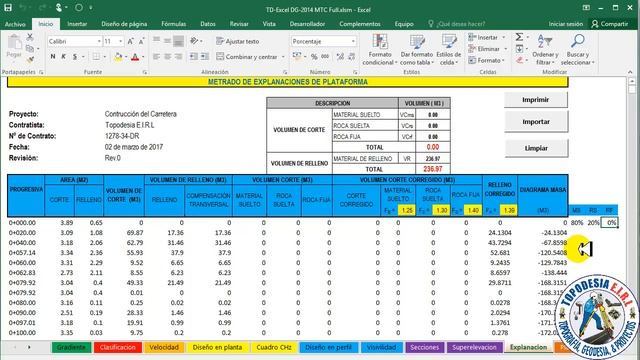Viewport: 640px width, 360px height.
Task: Open the touch/mouse mode quick access button
Action: pos(59,7)
